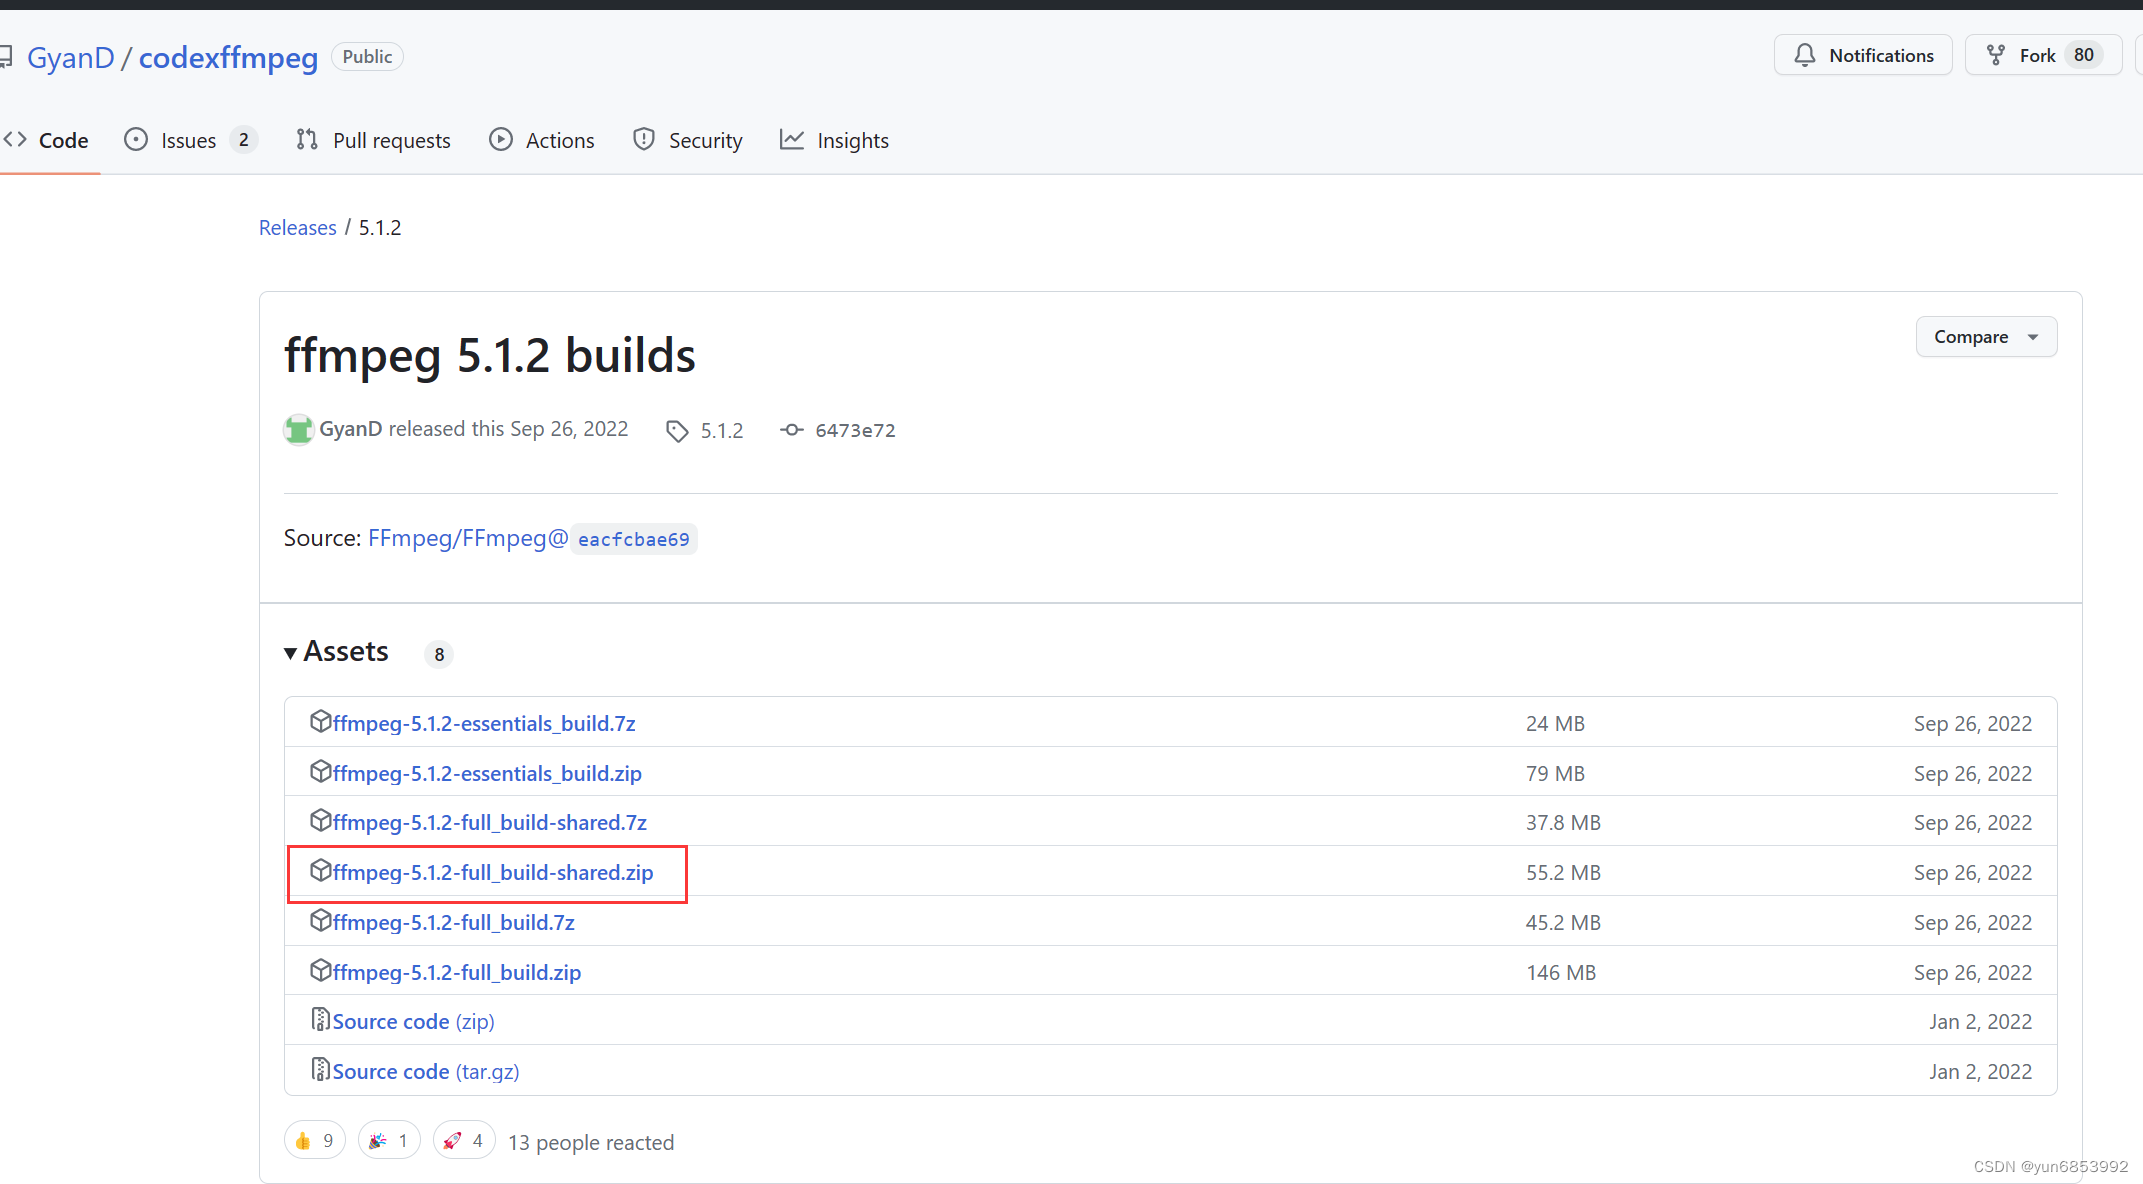Click the 24 MB size text
The height and width of the screenshot is (1184, 2143).
pyautogui.click(x=1555, y=724)
